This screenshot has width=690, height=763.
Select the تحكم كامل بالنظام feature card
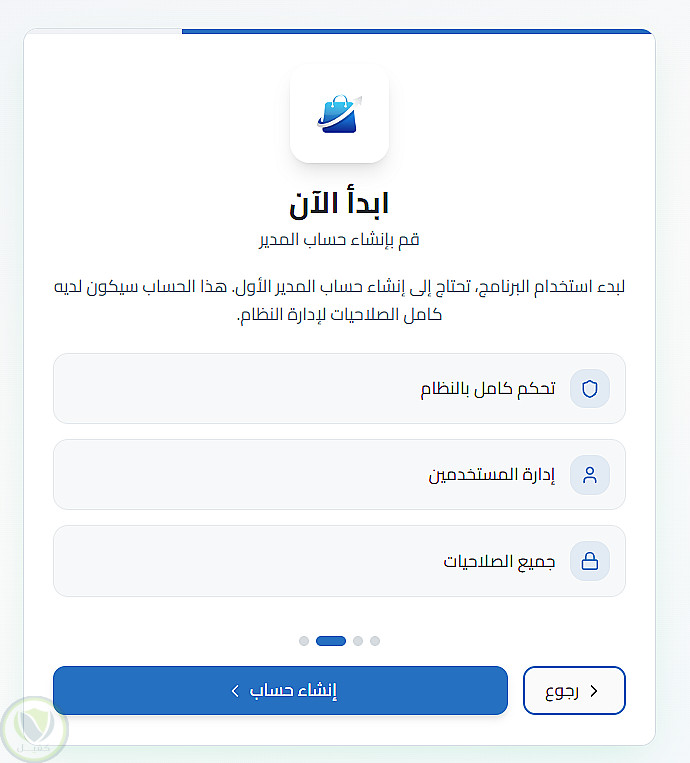pos(339,389)
